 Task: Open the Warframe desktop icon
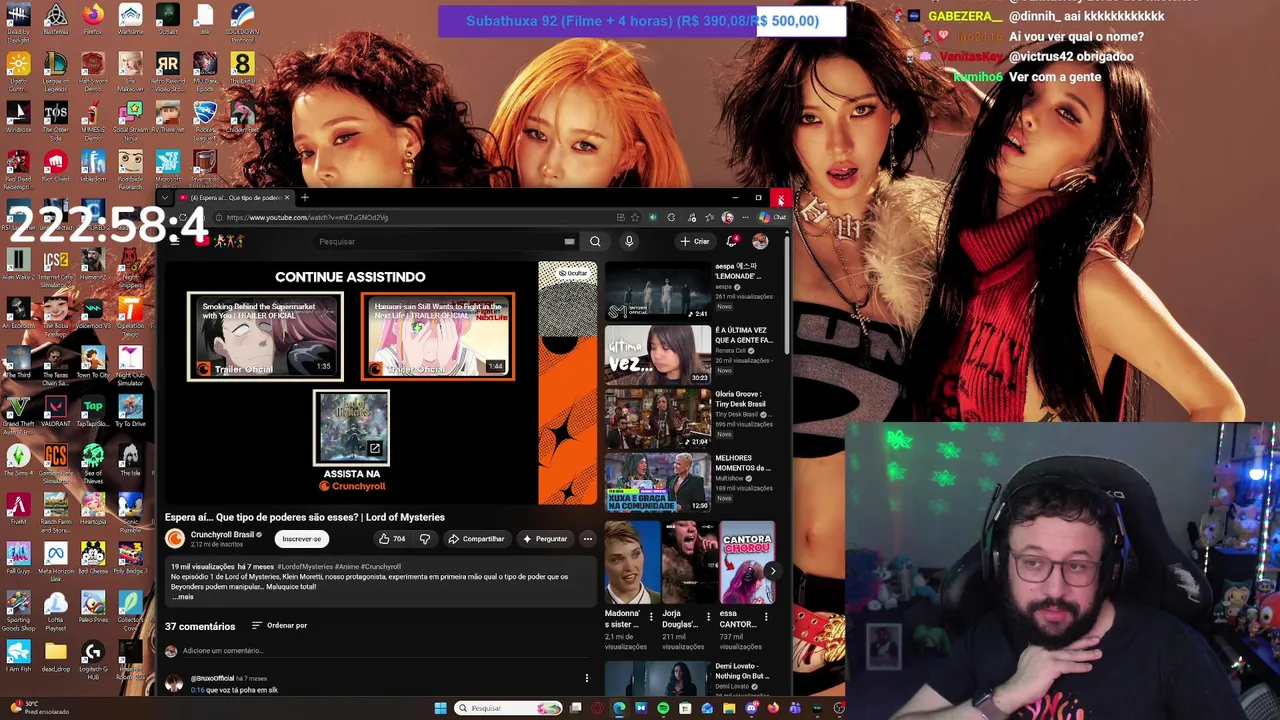(130, 19)
